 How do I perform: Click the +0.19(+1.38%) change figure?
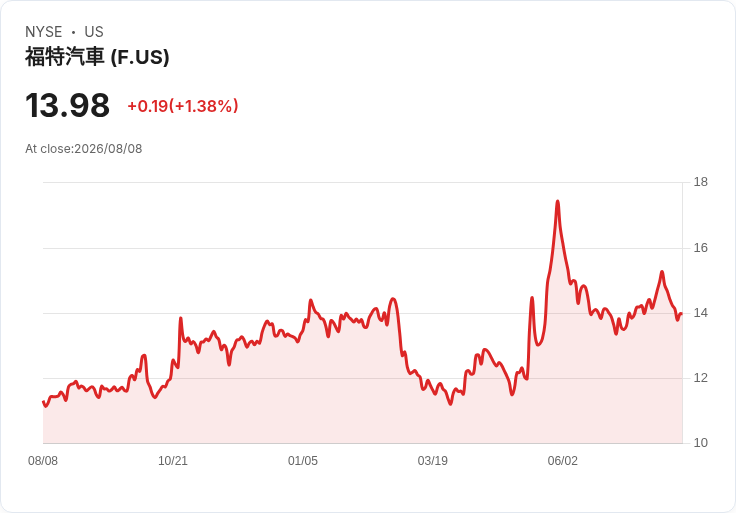click(x=183, y=106)
